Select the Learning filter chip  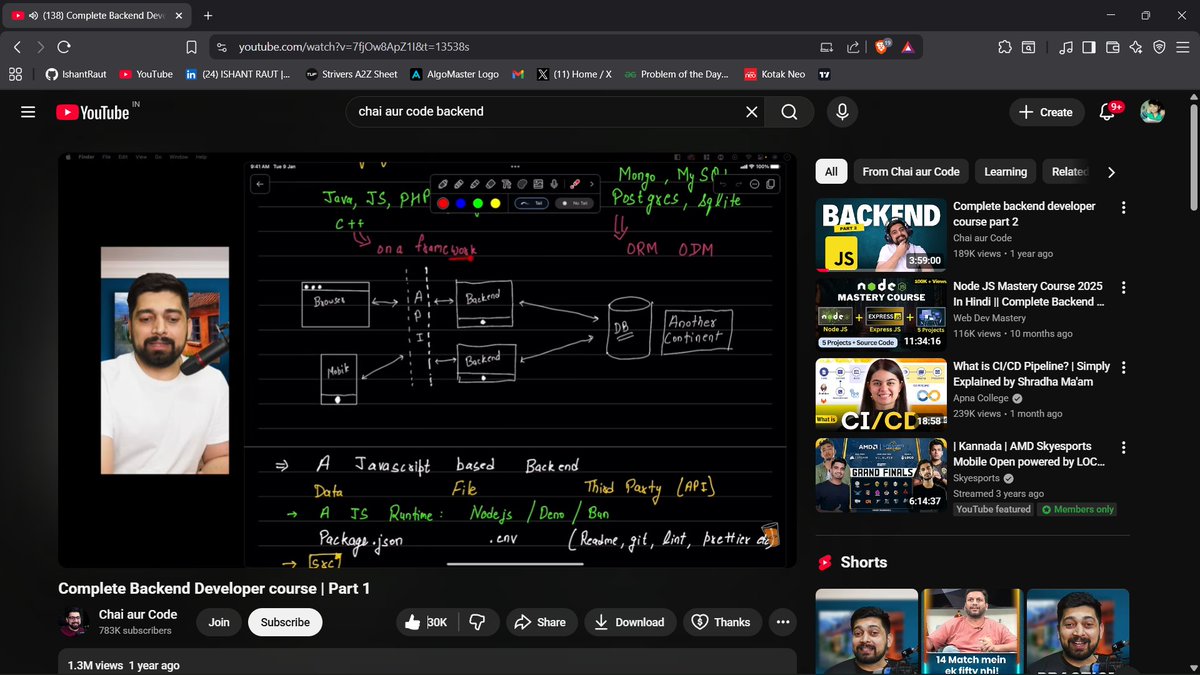(x=1005, y=172)
